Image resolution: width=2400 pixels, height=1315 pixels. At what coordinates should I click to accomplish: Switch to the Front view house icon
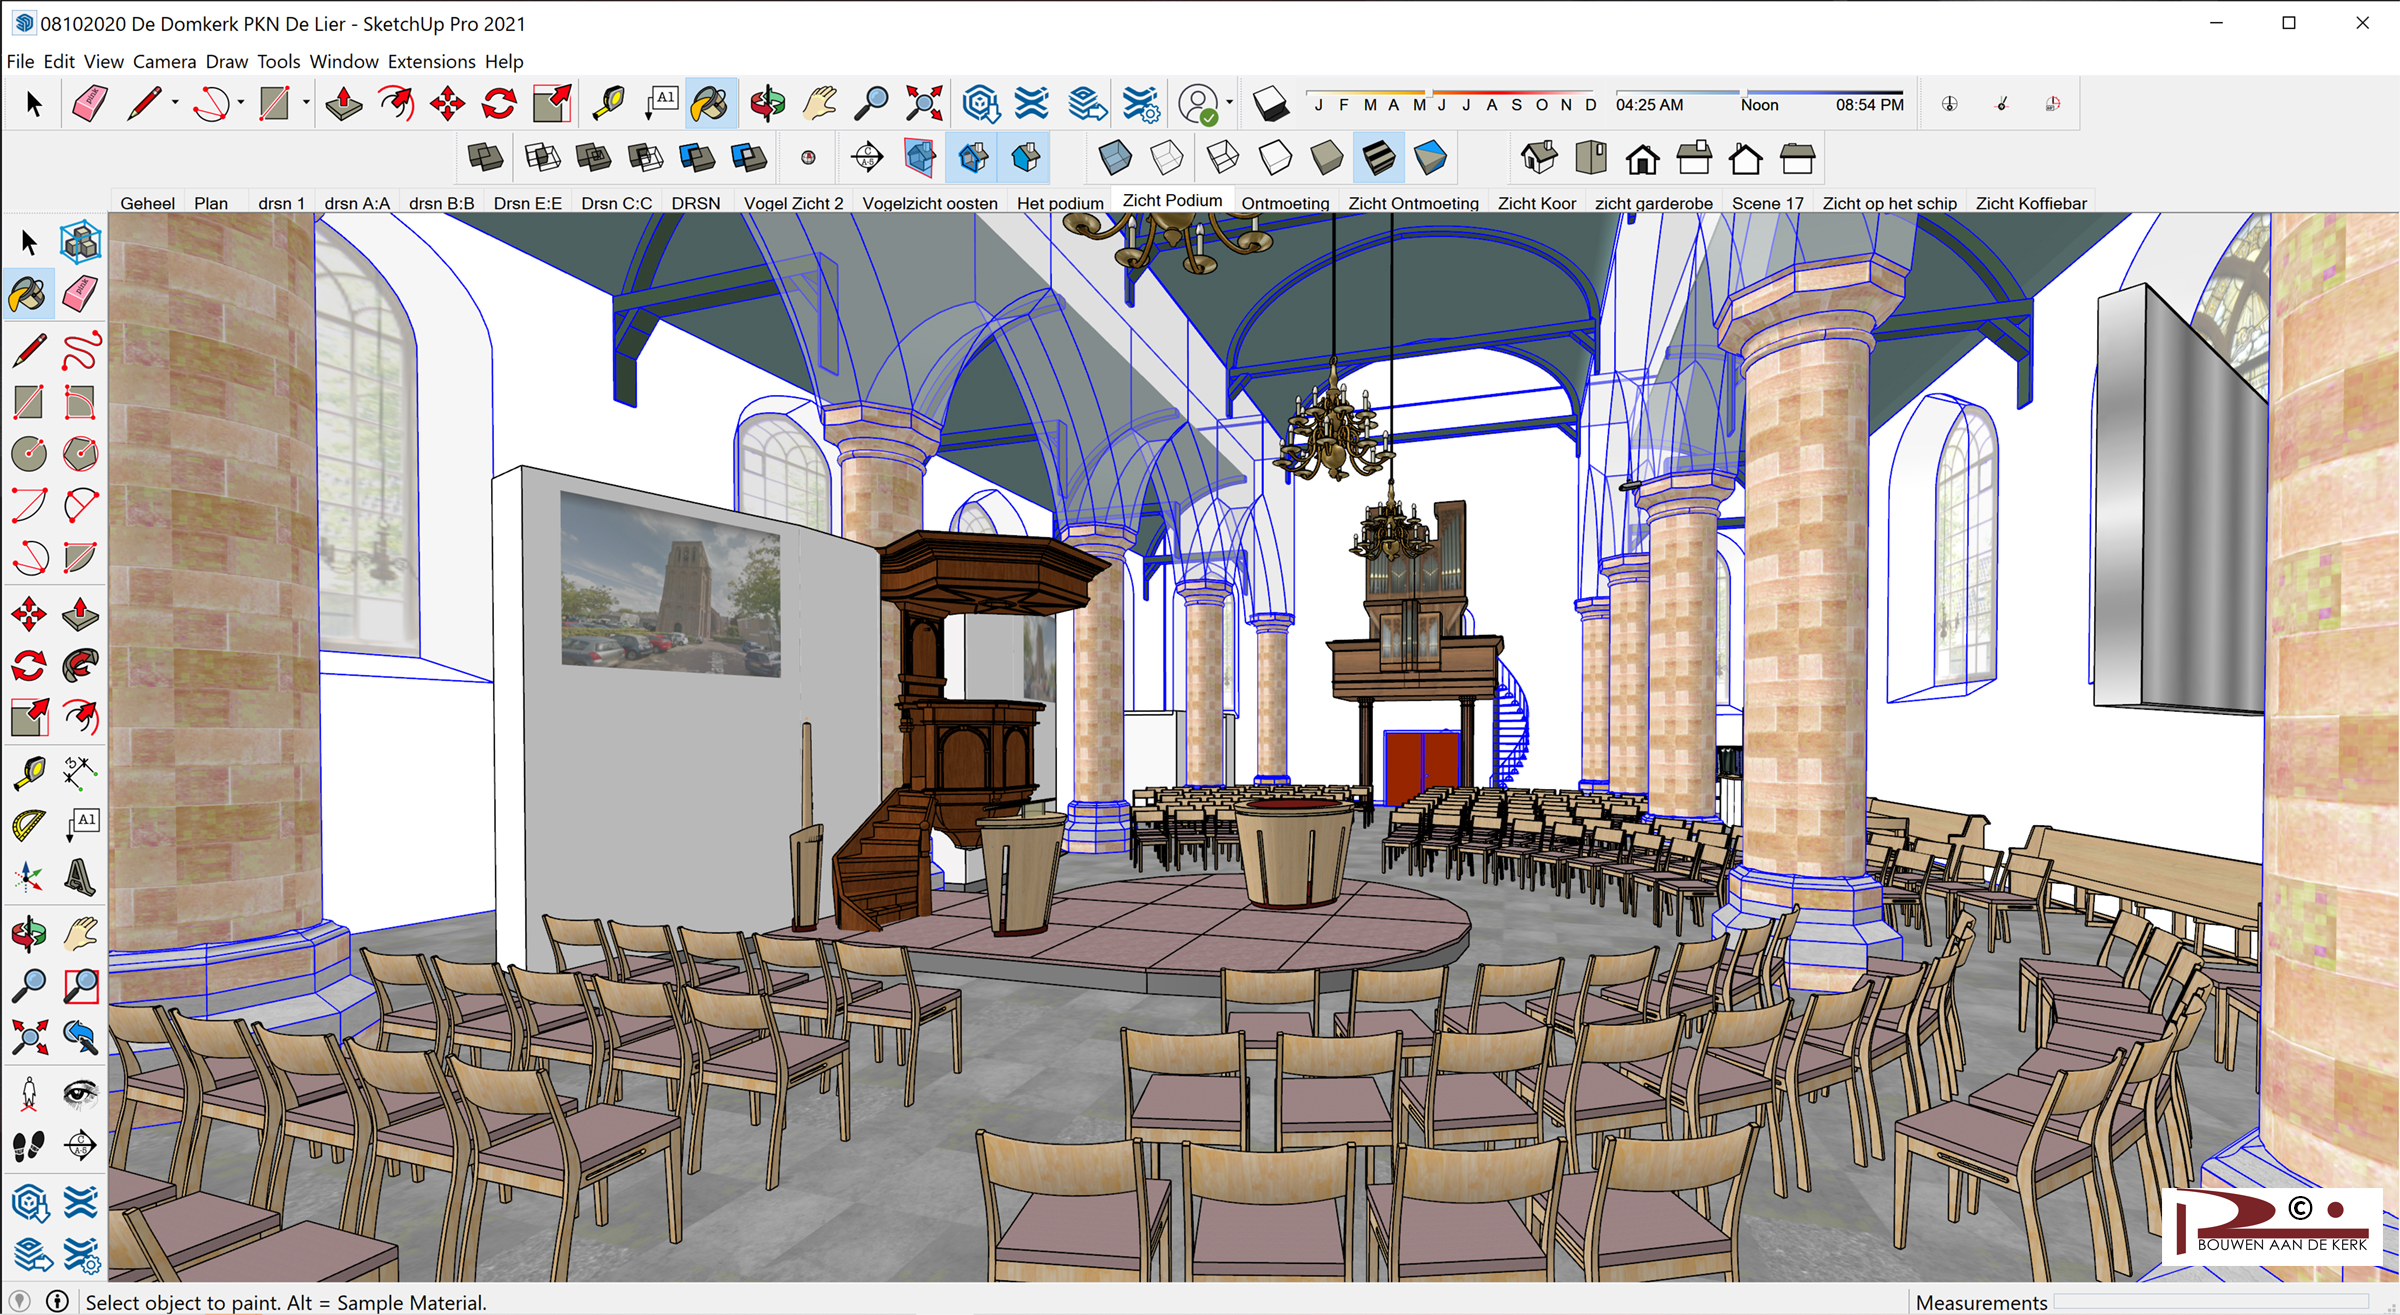(1643, 158)
